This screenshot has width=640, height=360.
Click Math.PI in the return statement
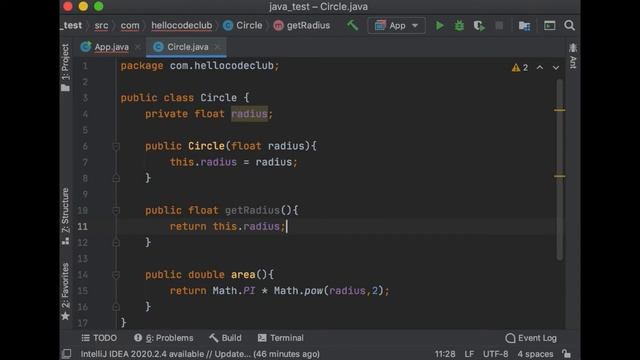point(234,291)
